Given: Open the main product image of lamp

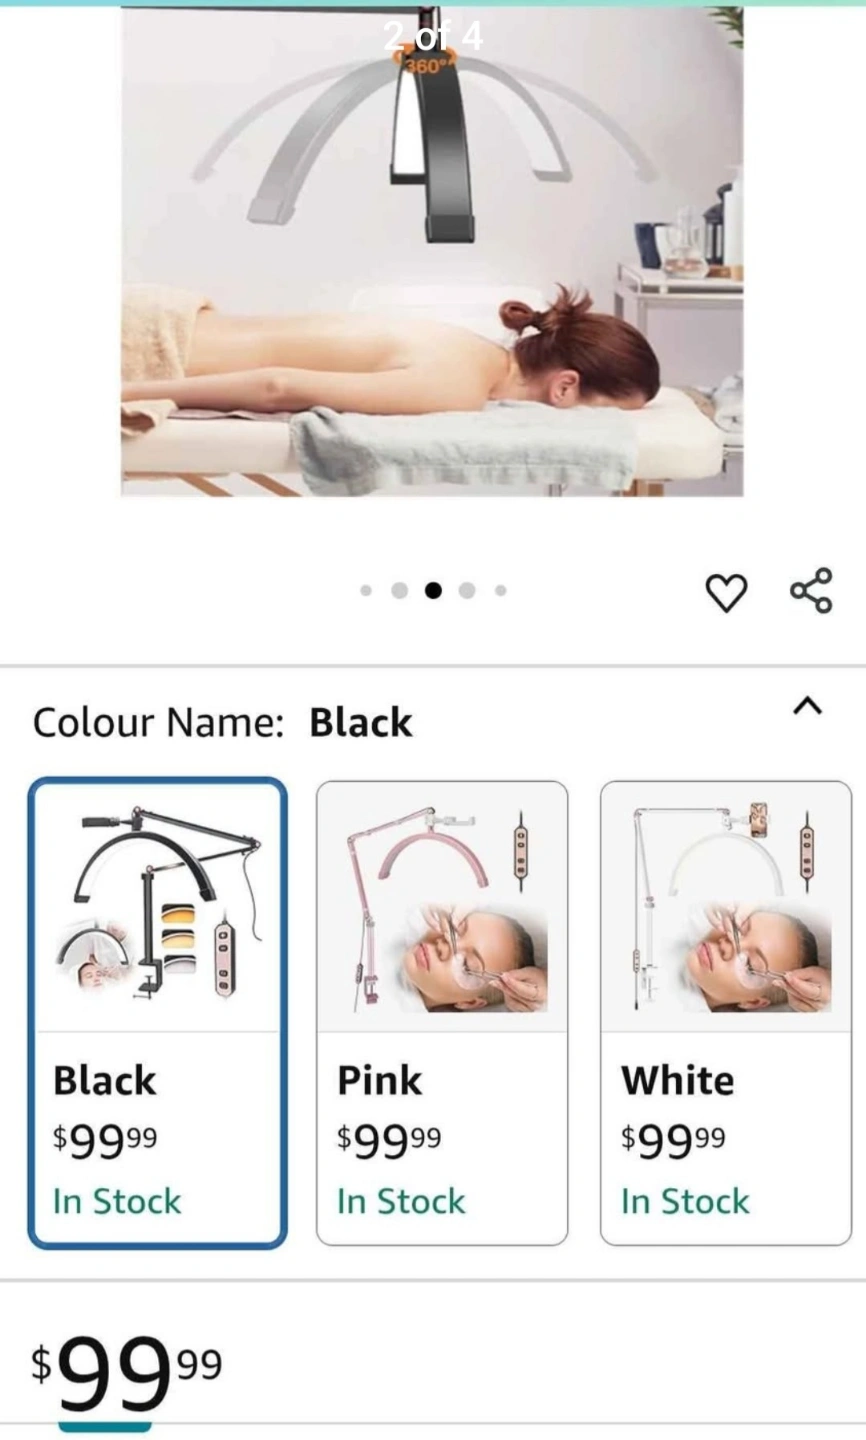Looking at the screenshot, I should pyautogui.click(x=432, y=251).
